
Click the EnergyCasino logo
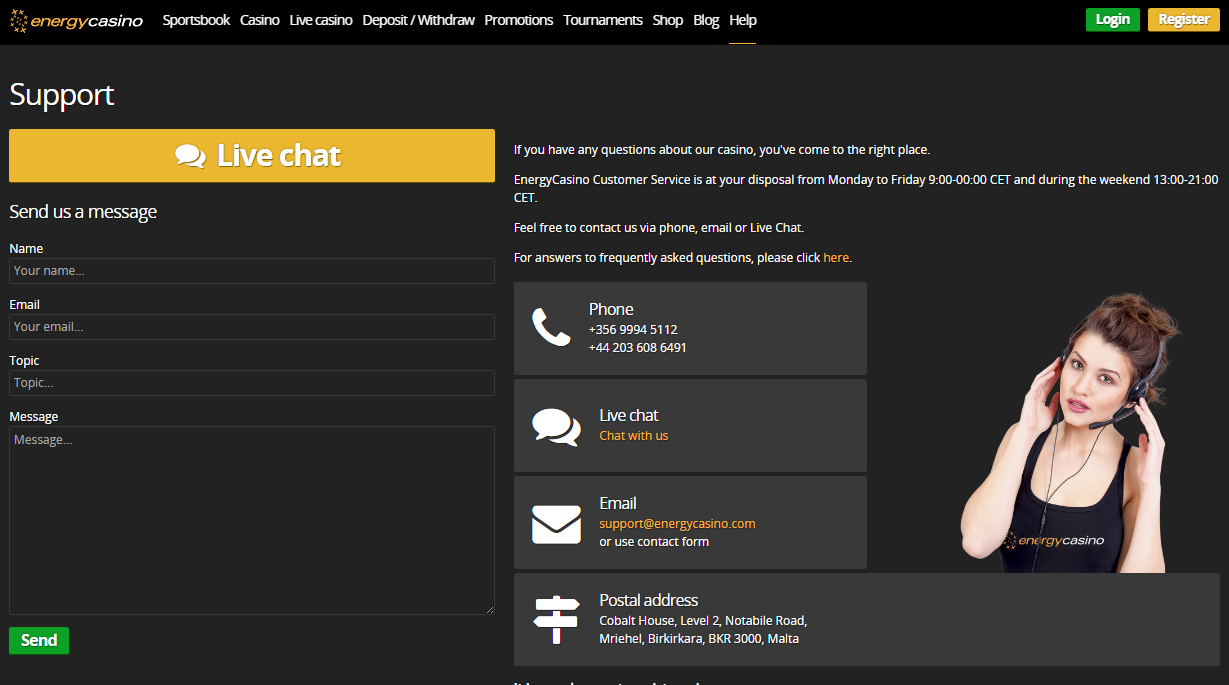pyautogui.click(x=76, y=20)
